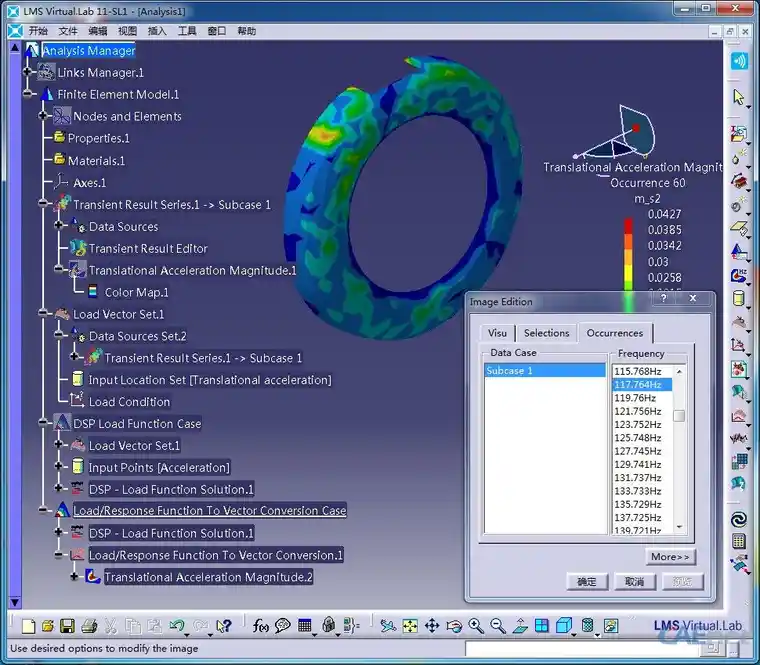This screenshot has height=665, width=760.
Task: Click the Fit All In icon
Action: tap(410, 626)
